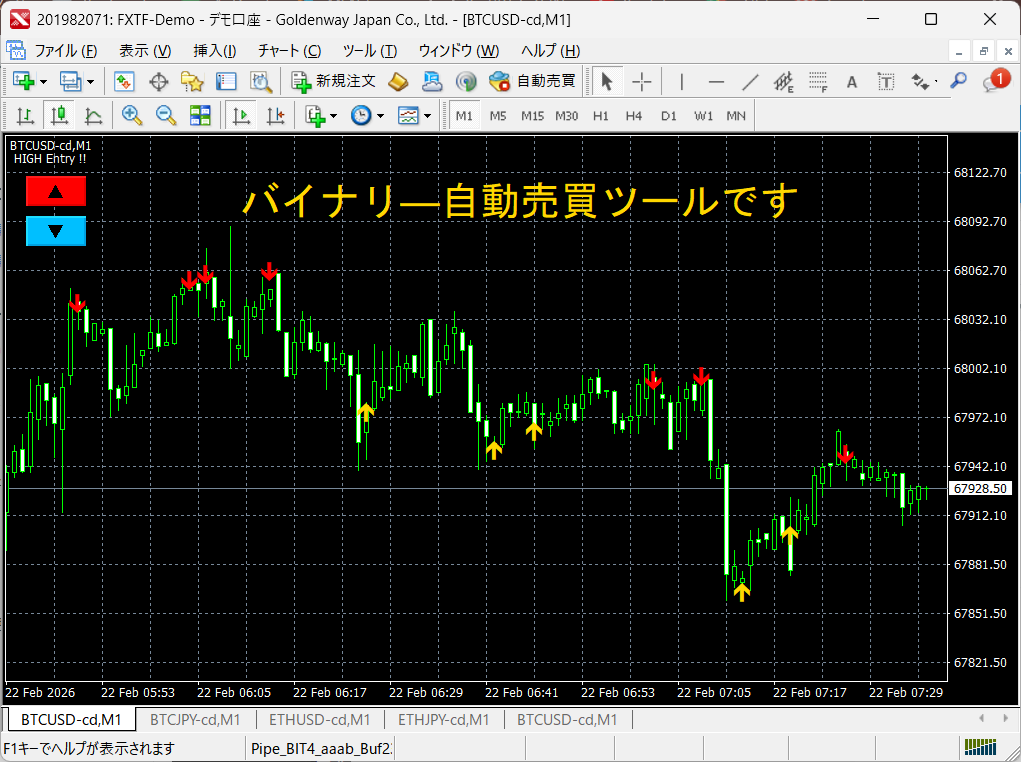Open the Navigator folder-star icon

192,81
